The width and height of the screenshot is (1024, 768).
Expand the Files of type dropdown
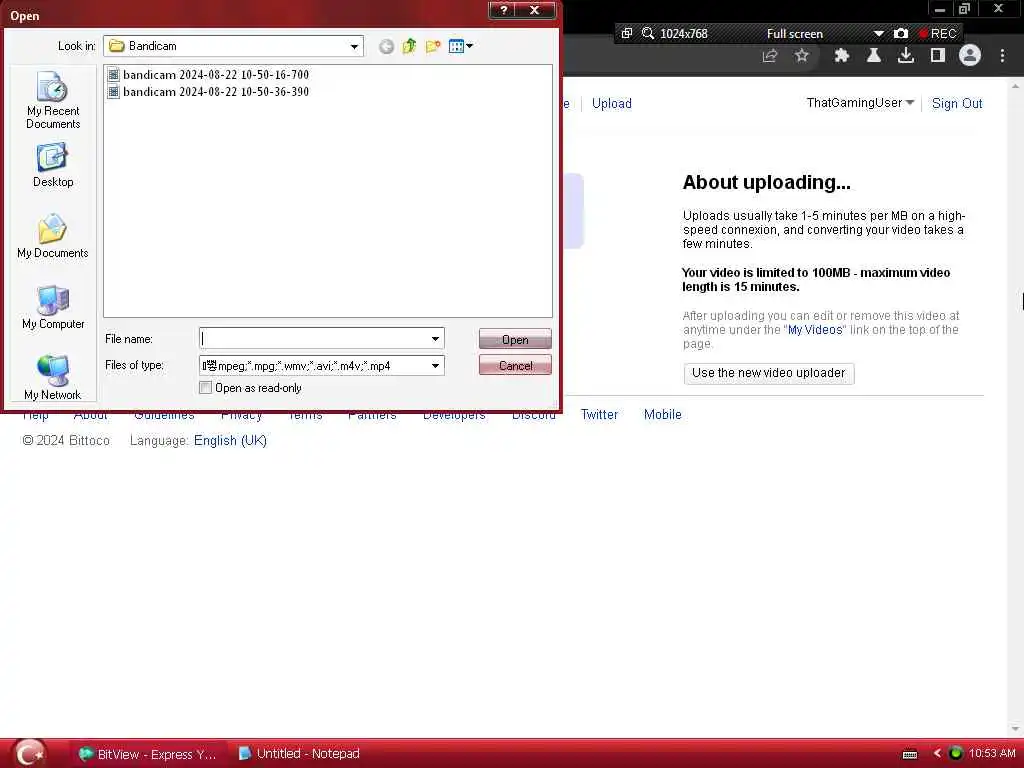(435, 366)
